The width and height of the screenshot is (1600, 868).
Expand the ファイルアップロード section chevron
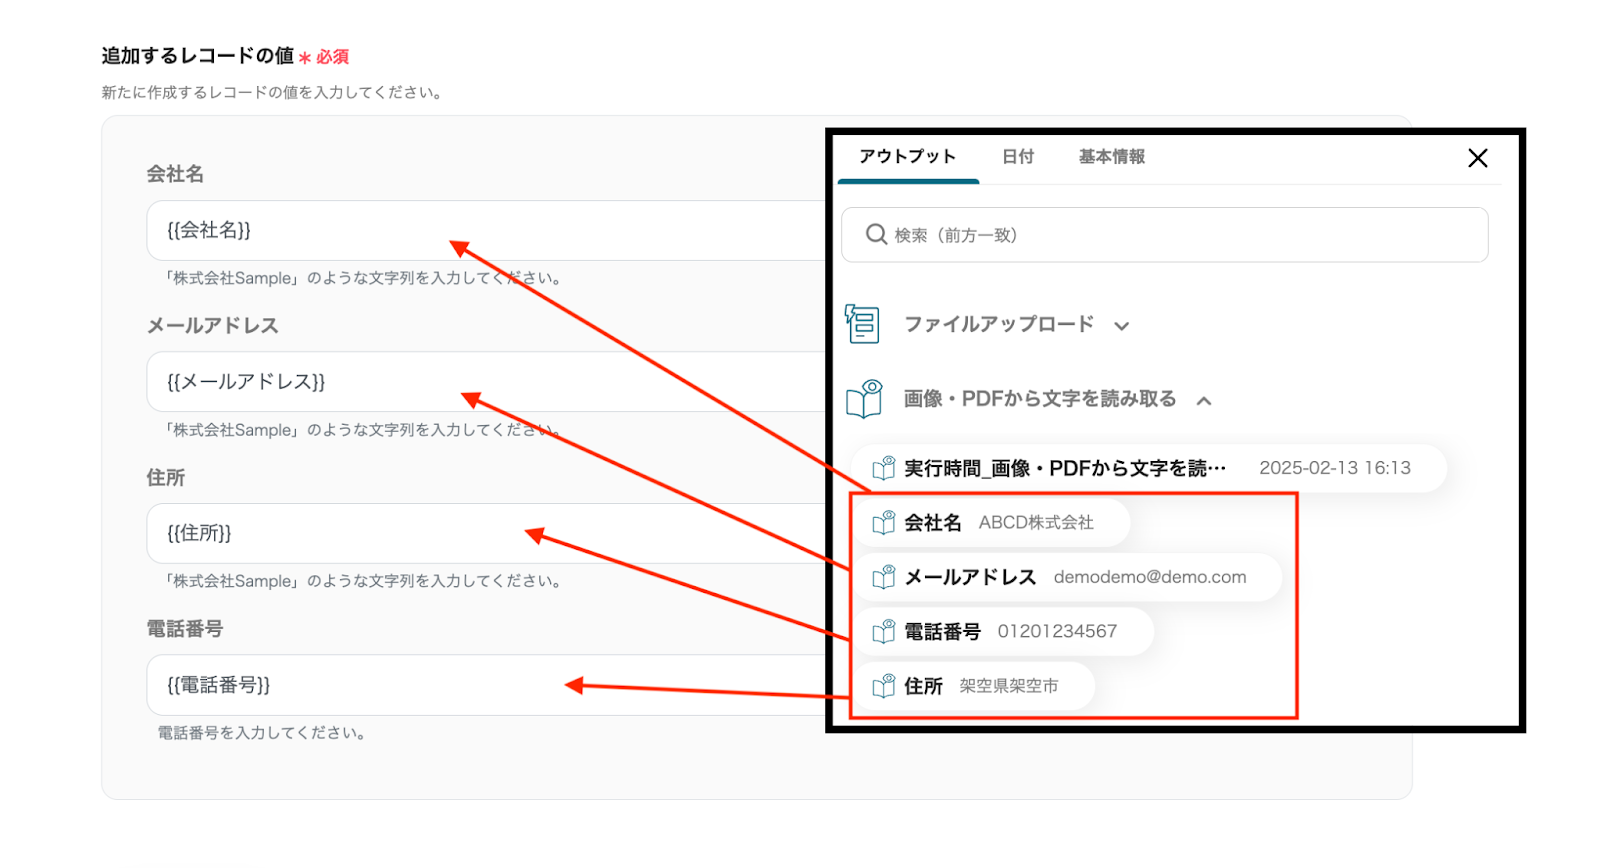(1122, 326)
